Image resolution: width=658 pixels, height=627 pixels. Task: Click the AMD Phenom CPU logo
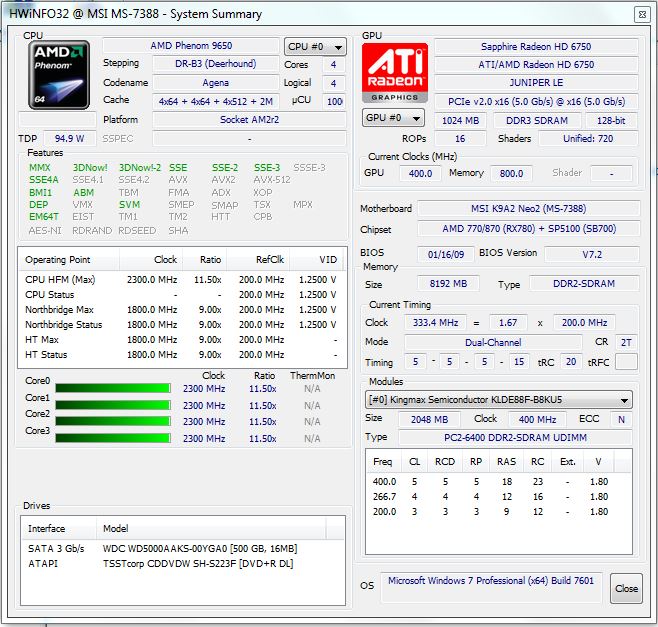[x=59, y=75]
